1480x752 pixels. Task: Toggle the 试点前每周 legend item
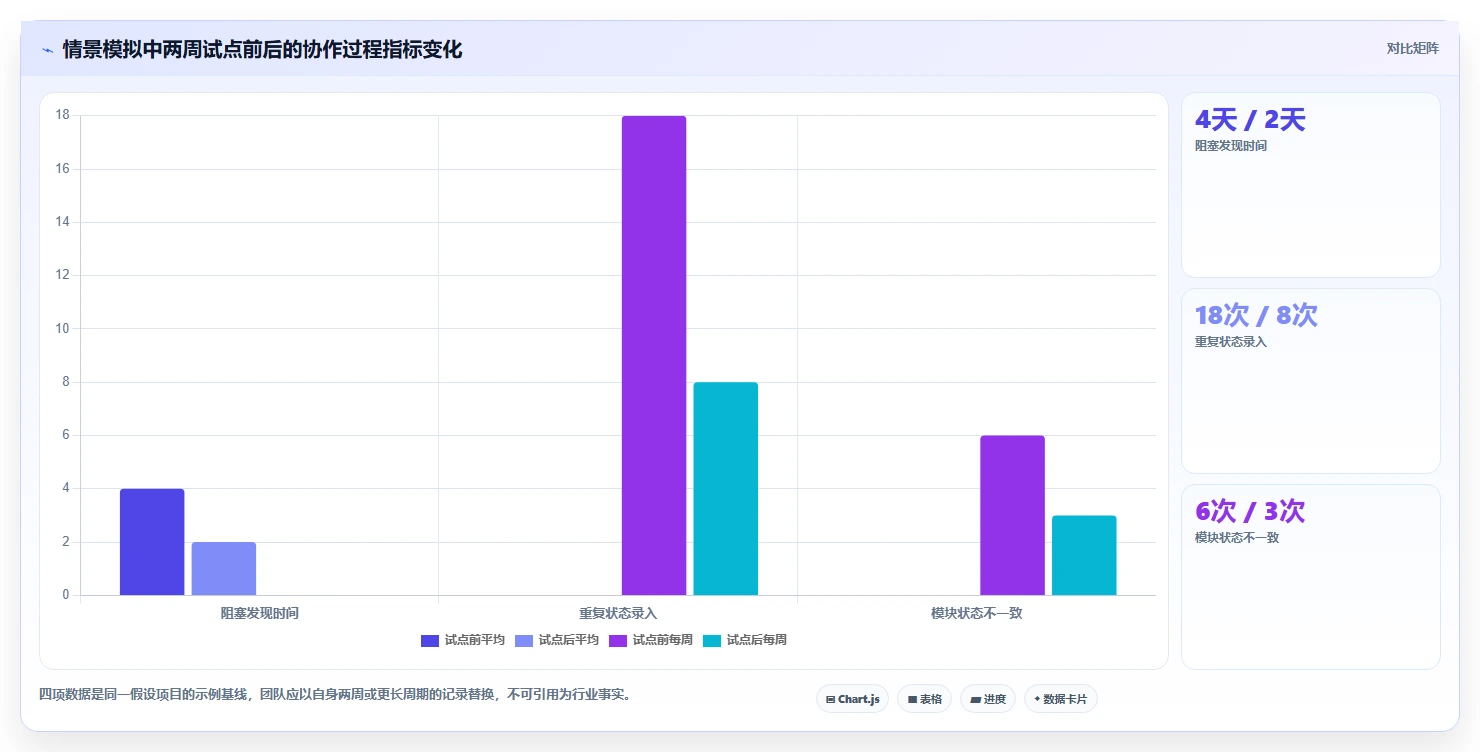pyautogui.click(x=651, y=640)
